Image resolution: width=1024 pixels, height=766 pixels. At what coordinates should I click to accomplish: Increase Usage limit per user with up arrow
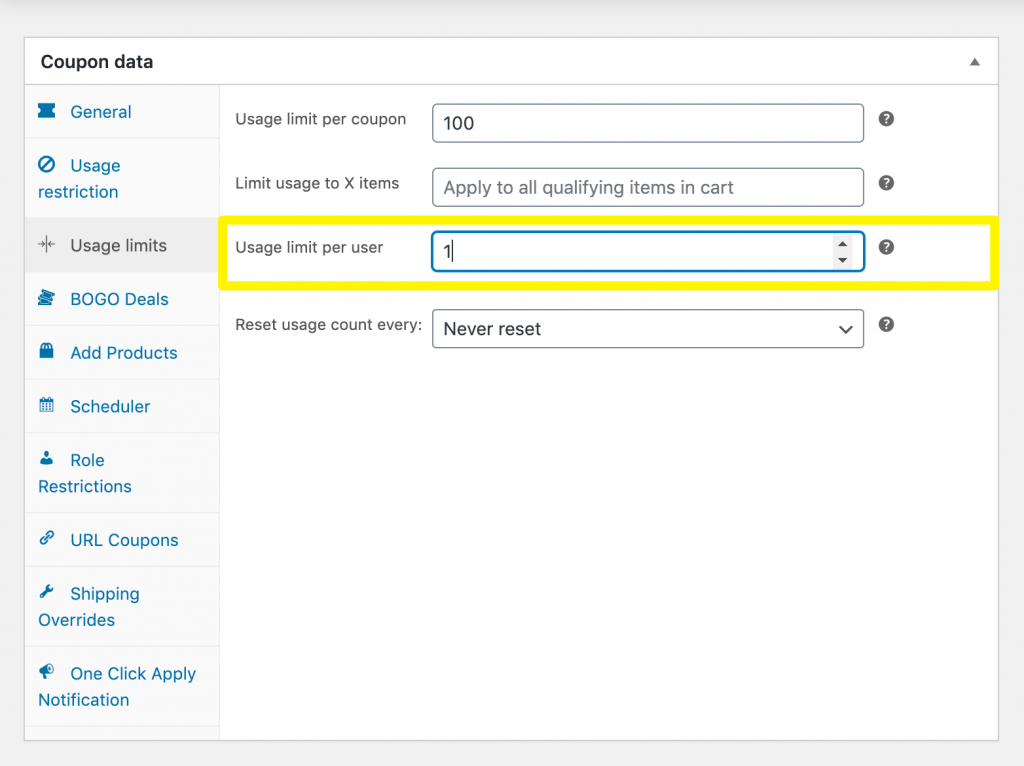pos(842,244)
